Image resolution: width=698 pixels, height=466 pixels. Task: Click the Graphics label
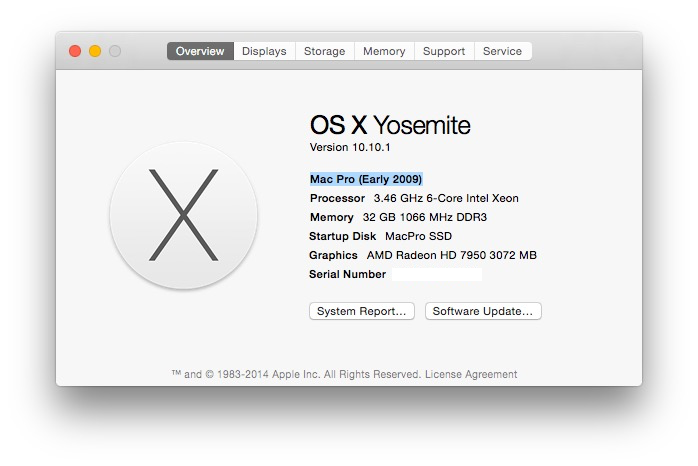coord(333,255)
